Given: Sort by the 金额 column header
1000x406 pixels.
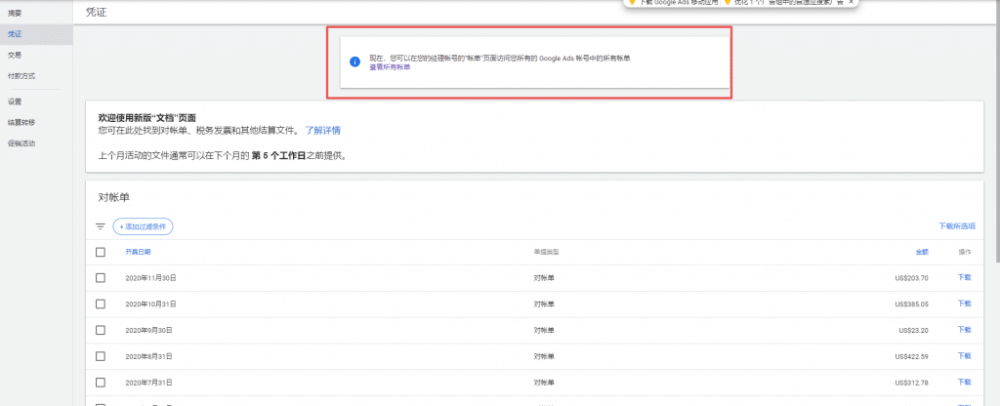Looking at the screenshot, I should [x=921, y=252].
